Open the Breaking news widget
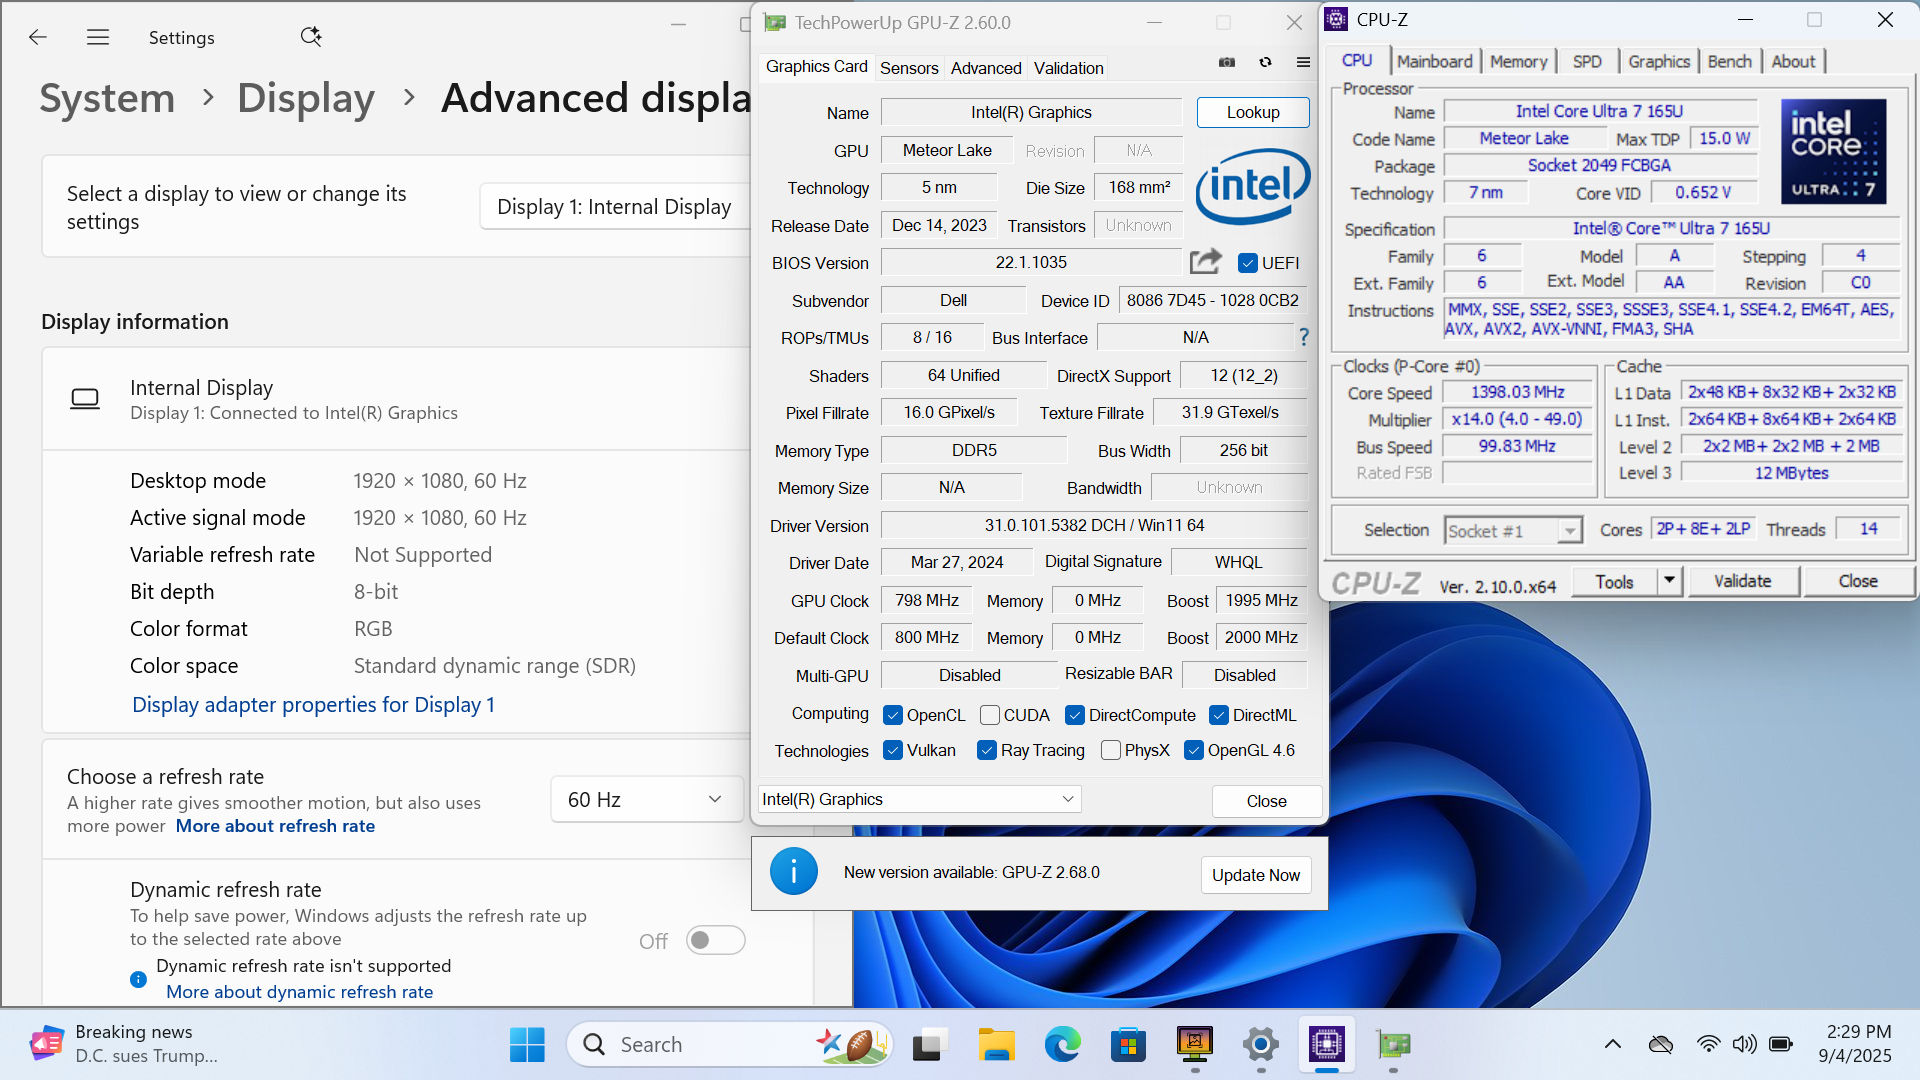Screen dimensions: 1920x1080 (x=125, y=1044)
